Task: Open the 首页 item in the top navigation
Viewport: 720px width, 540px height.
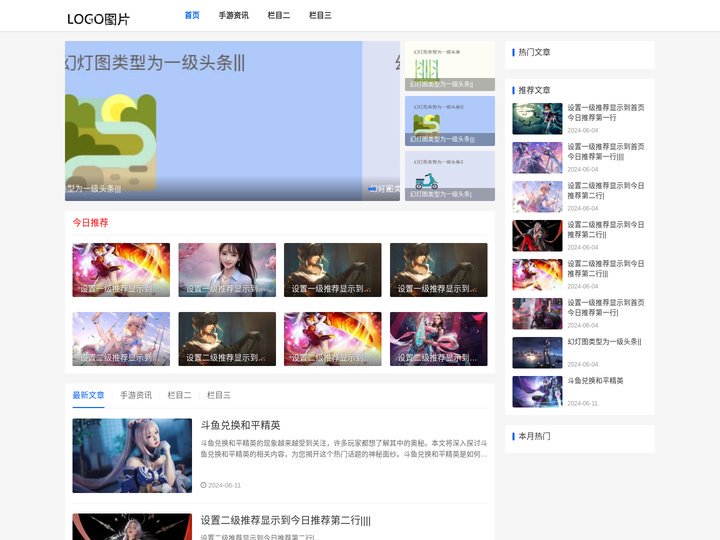Action: click(x=192, y=15)
